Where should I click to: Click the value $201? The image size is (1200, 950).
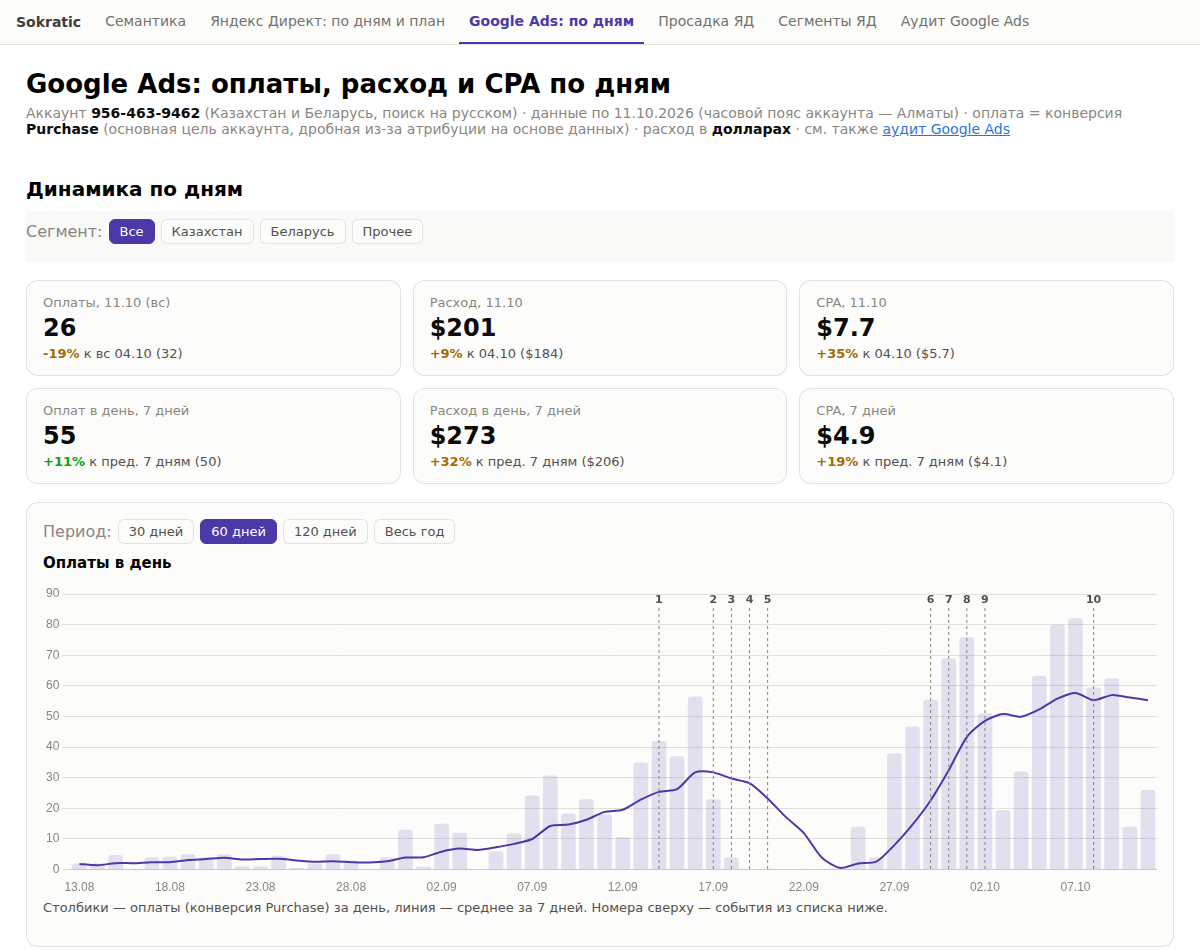pos(463,328)
